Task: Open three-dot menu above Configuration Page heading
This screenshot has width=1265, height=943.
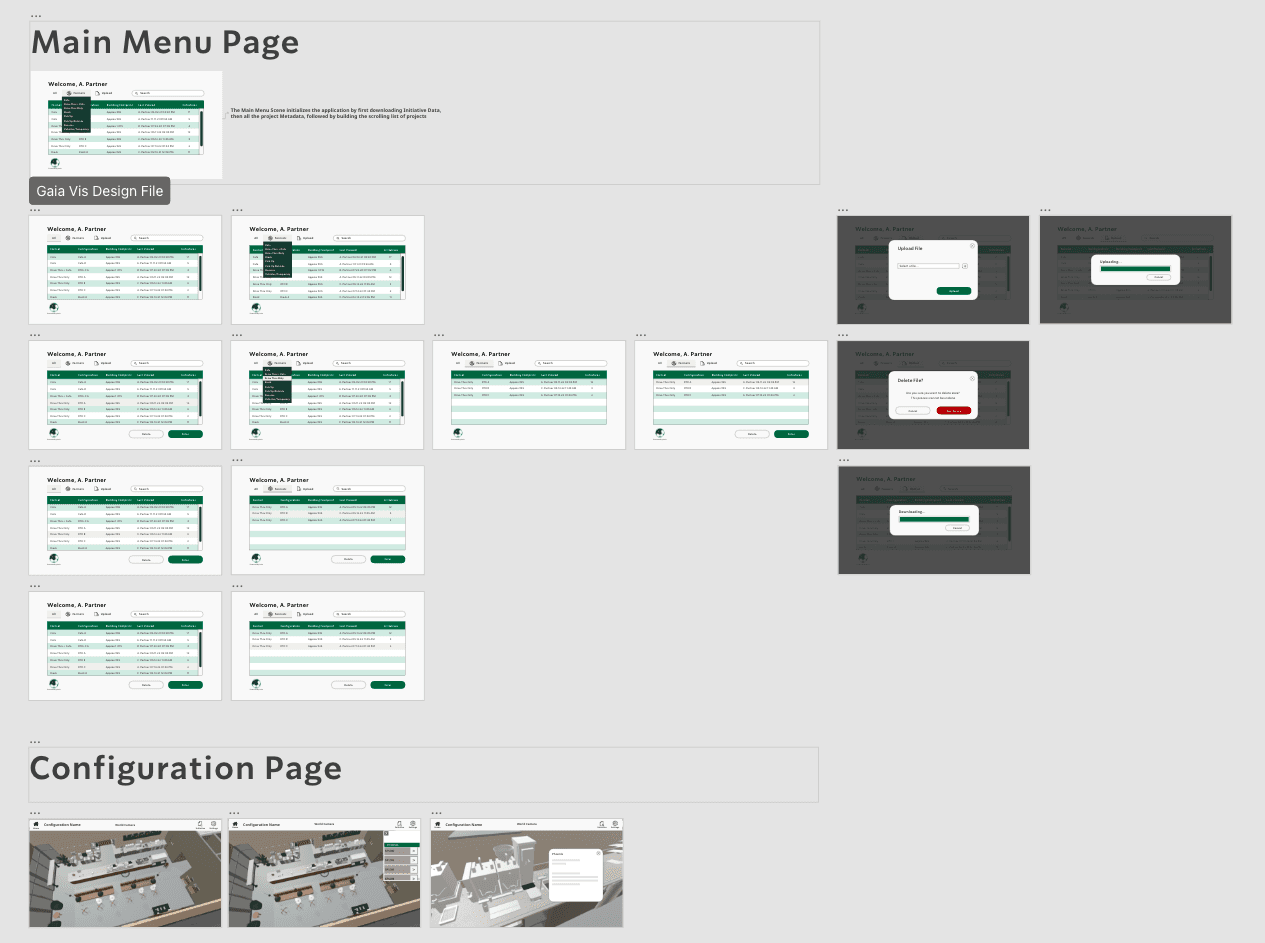Action: click(36, 742)
